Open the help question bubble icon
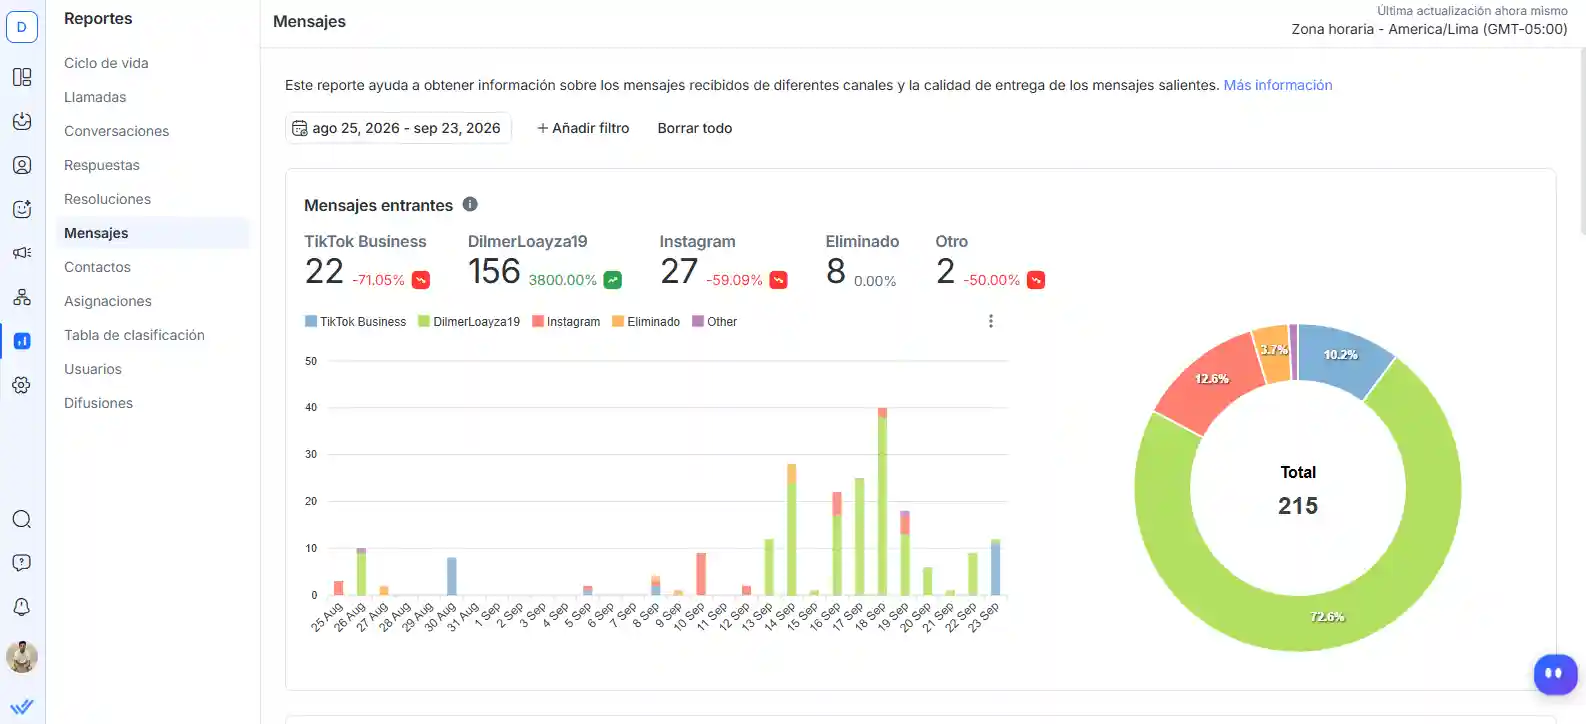Image resolution: width=1586 pixels, height=724 pixels. click(22, 563)
